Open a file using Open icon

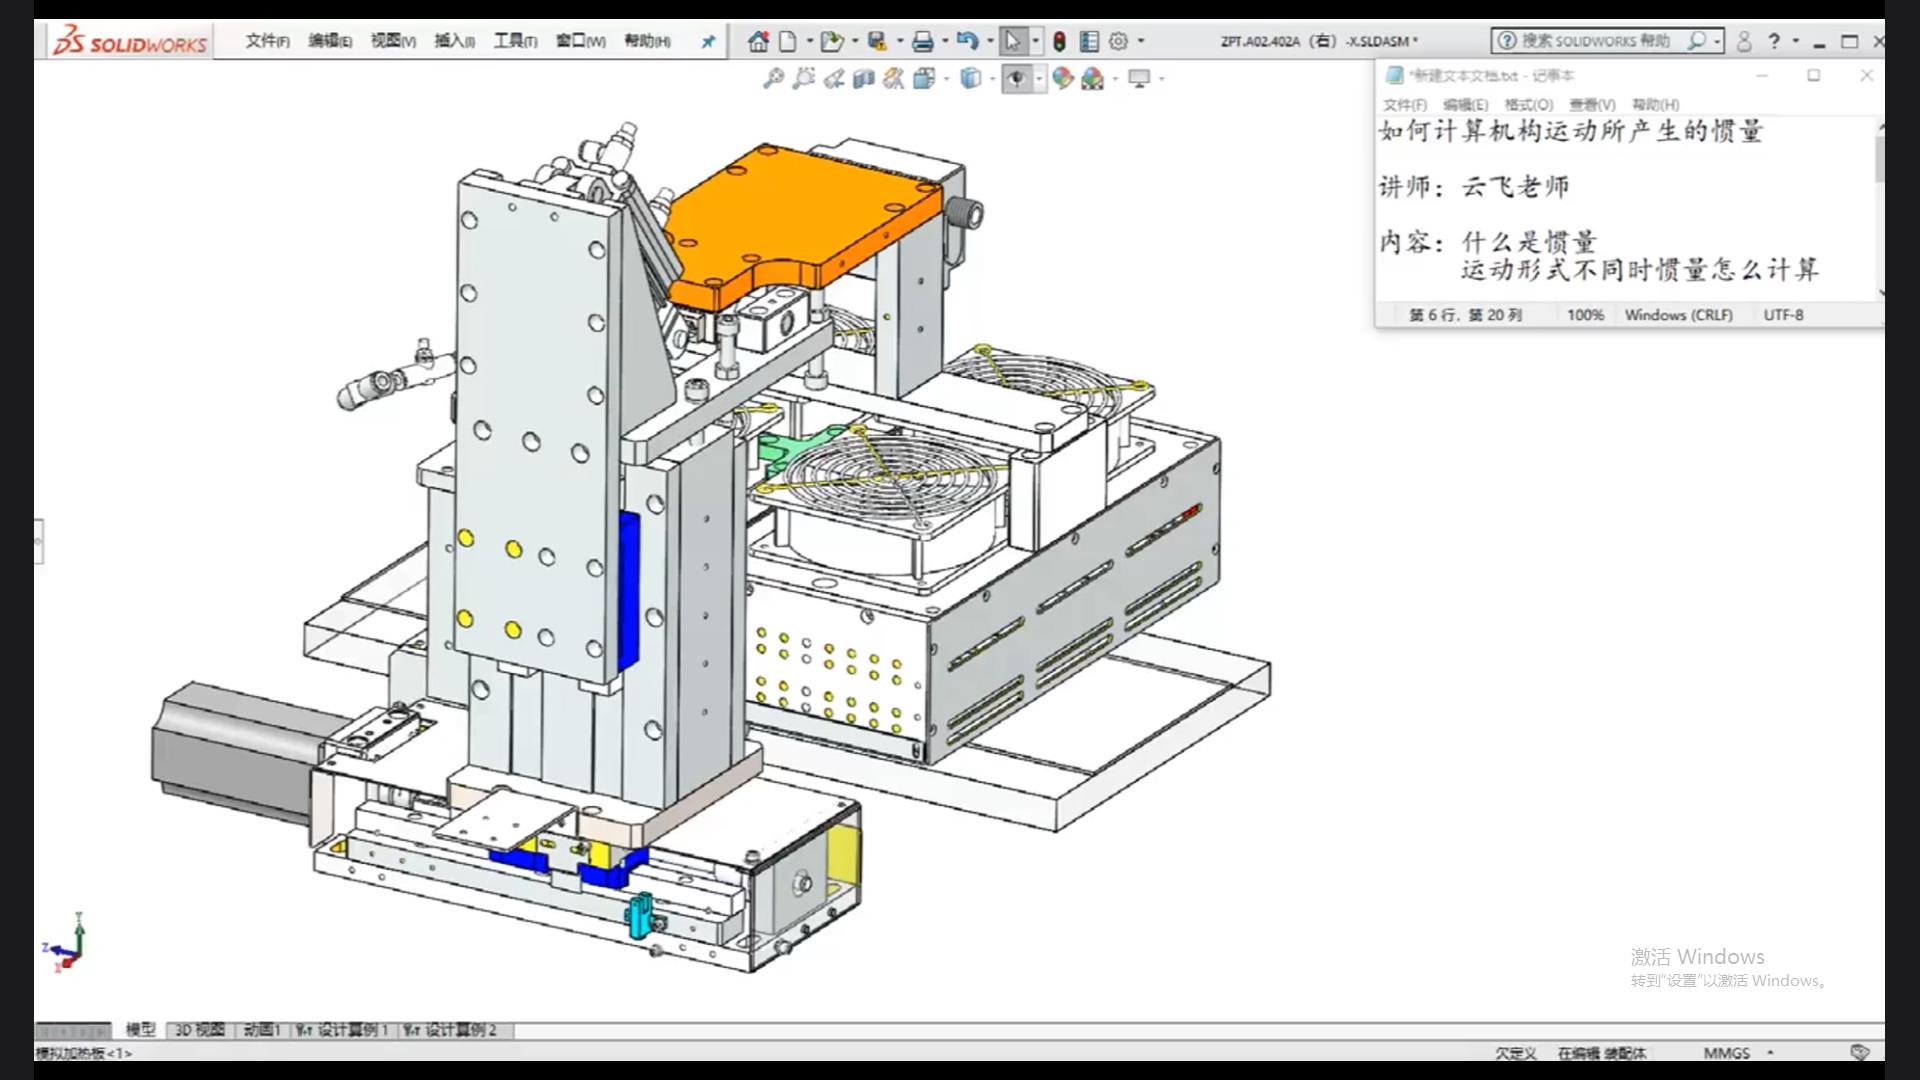(831, 41)
